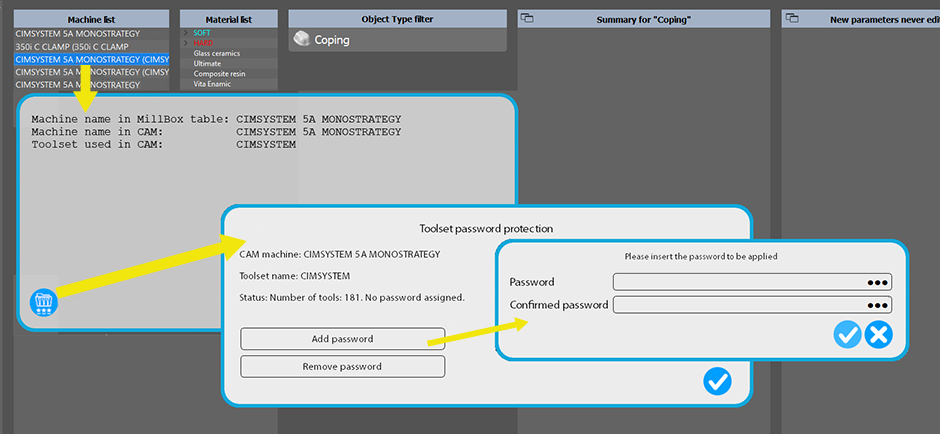The image size is (940, 434).
Task: Expand the HARD material group arrow
Action: tap(186, 43)
